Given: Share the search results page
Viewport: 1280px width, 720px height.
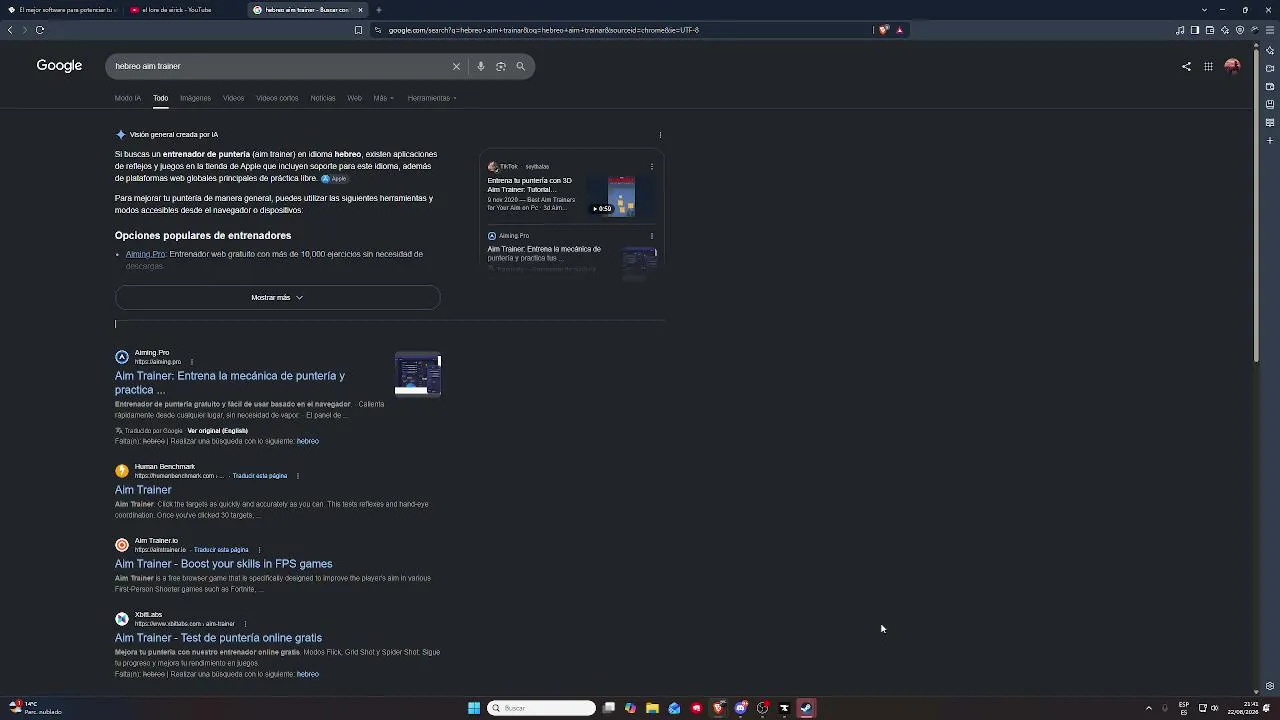Looking at the screenshot, I should pos(1186,67).
